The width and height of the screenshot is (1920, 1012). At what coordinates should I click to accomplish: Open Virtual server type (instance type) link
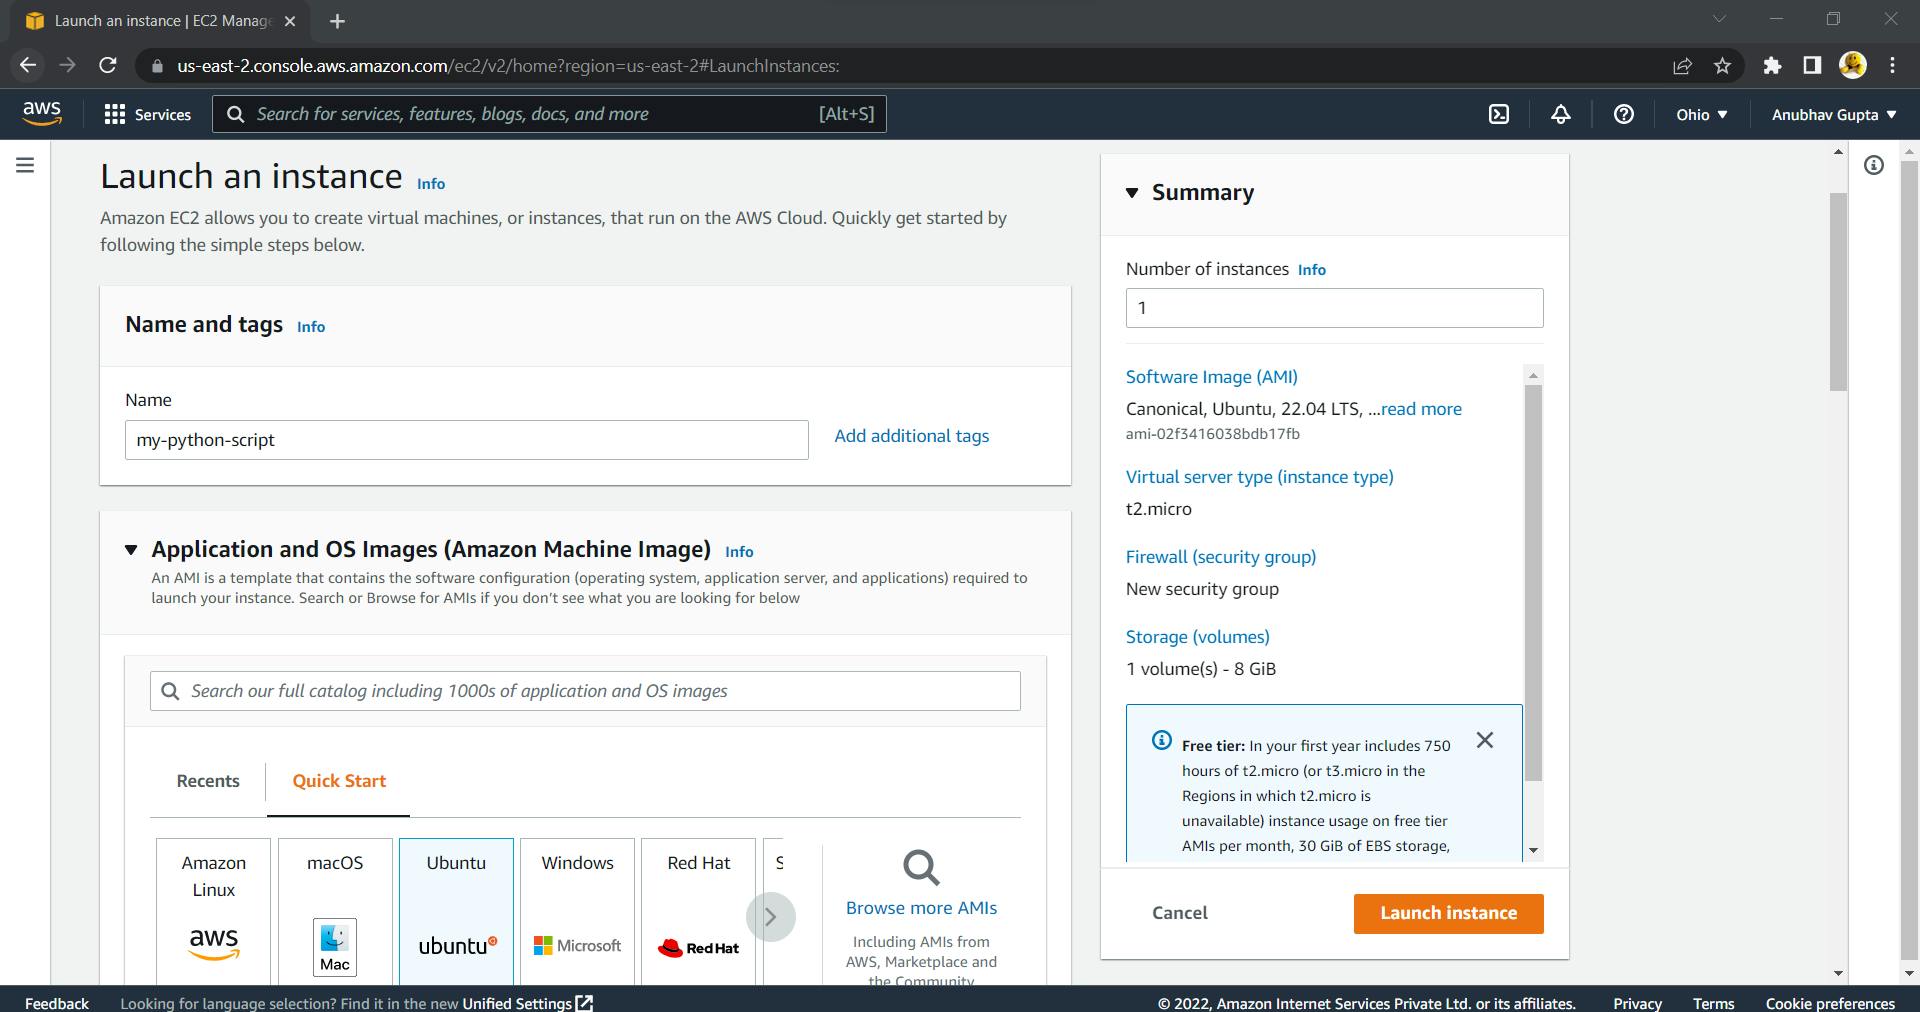click(x=1260, y=477)
